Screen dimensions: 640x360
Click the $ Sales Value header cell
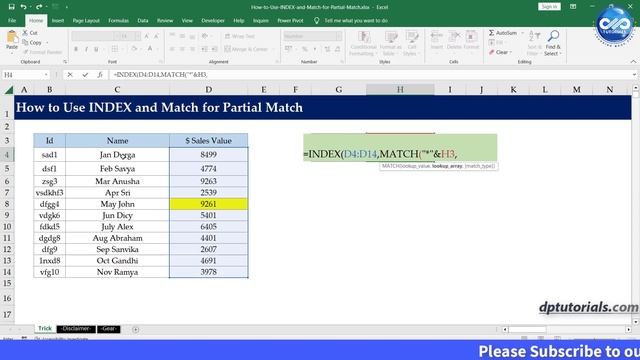point(209,141)
